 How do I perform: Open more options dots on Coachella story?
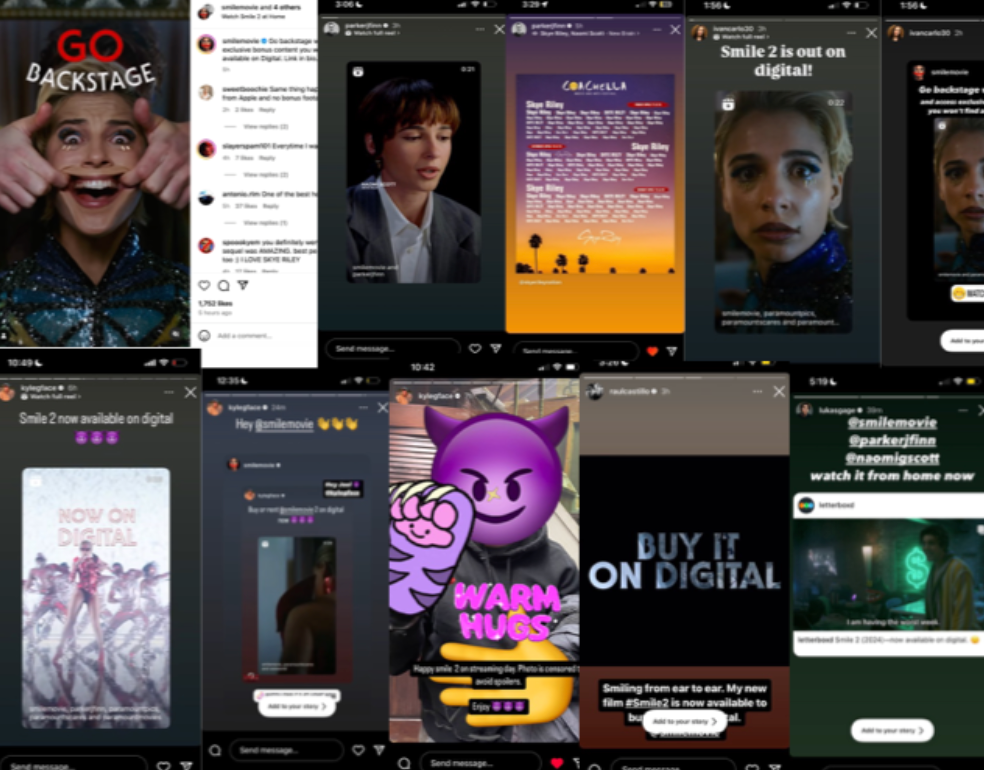(656, 29)
